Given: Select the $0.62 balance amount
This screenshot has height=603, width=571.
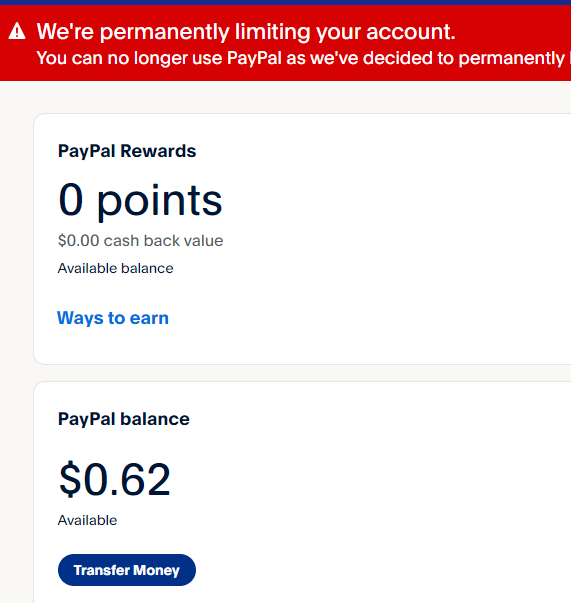Looking at the screenshot, I should tap(115, 480).
